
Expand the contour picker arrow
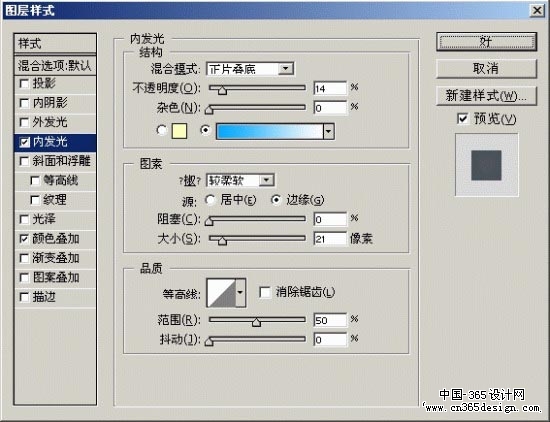pyautogui.click(x=240, y=293)
